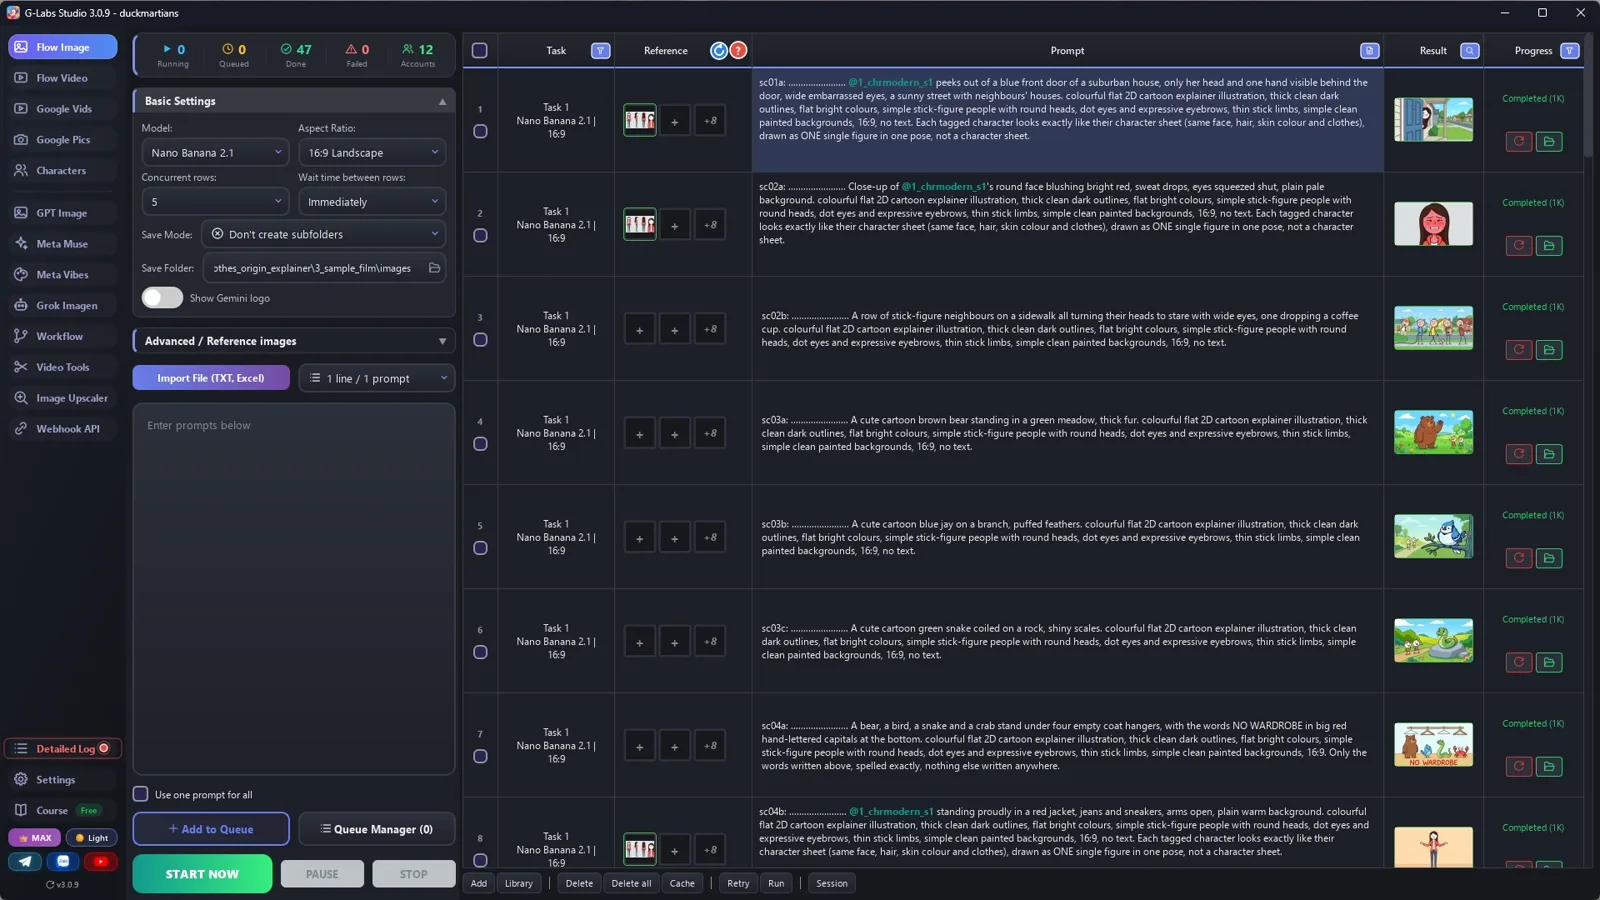Click the Task column filter icon

tap(600, 51)
